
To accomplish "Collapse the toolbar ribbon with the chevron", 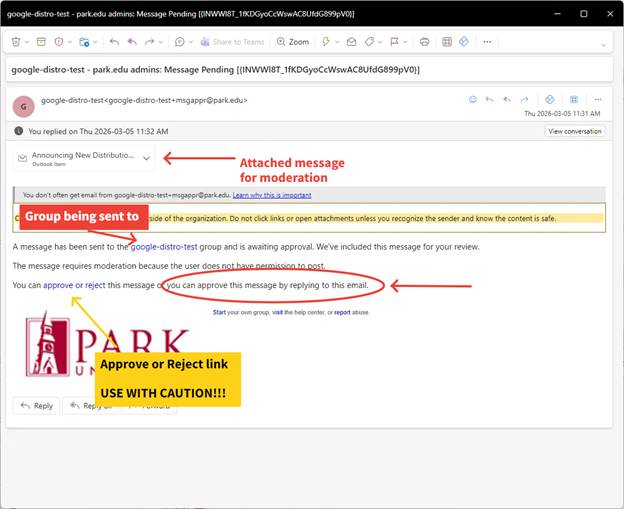I will point(604,45).
